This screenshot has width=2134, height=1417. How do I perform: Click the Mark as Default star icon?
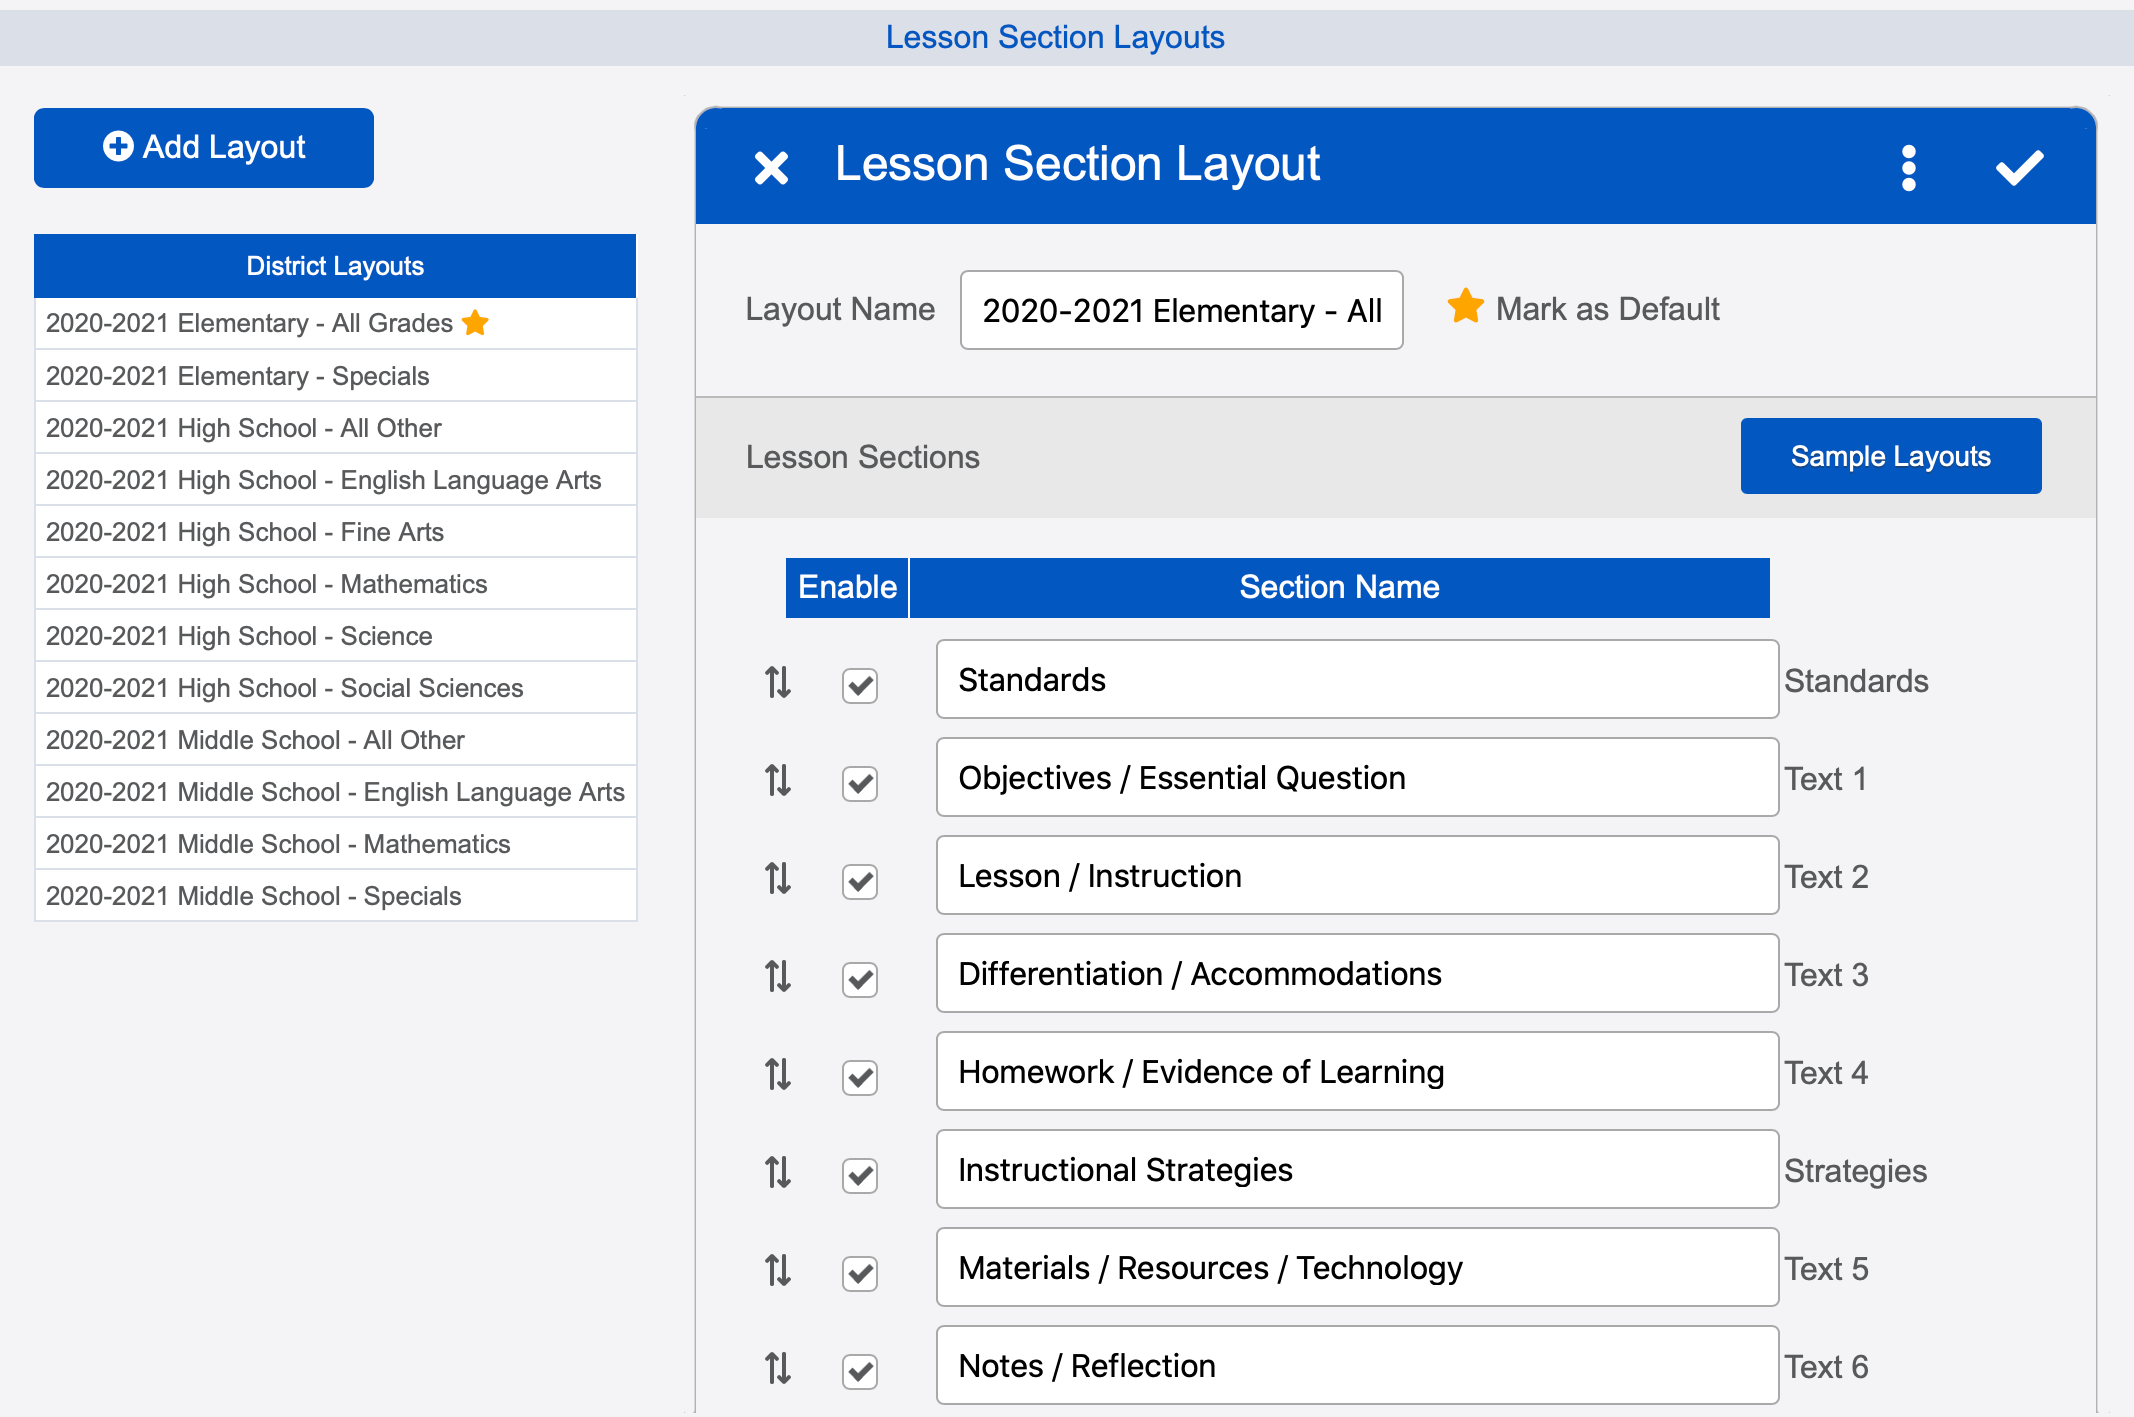[x=1464, y=308]
